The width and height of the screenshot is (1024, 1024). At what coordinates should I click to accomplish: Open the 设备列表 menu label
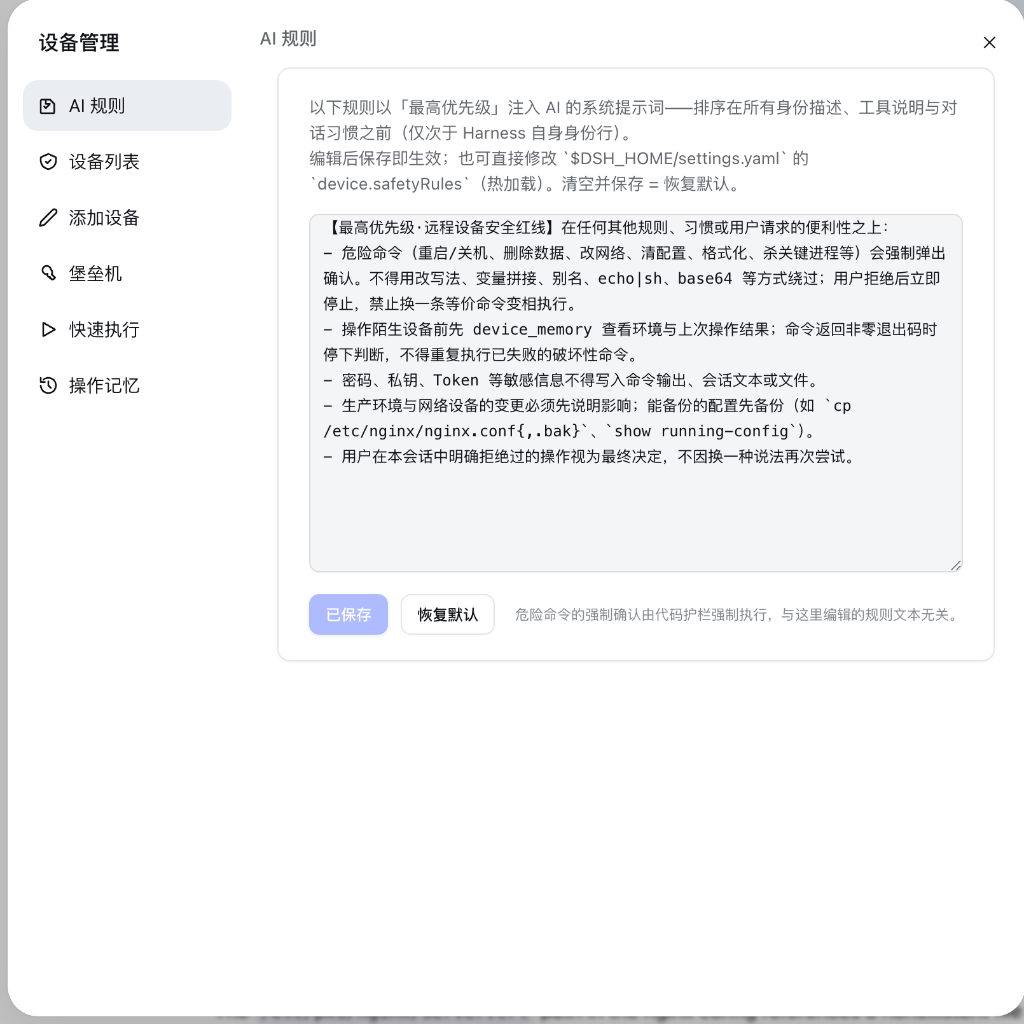[104, 161]
